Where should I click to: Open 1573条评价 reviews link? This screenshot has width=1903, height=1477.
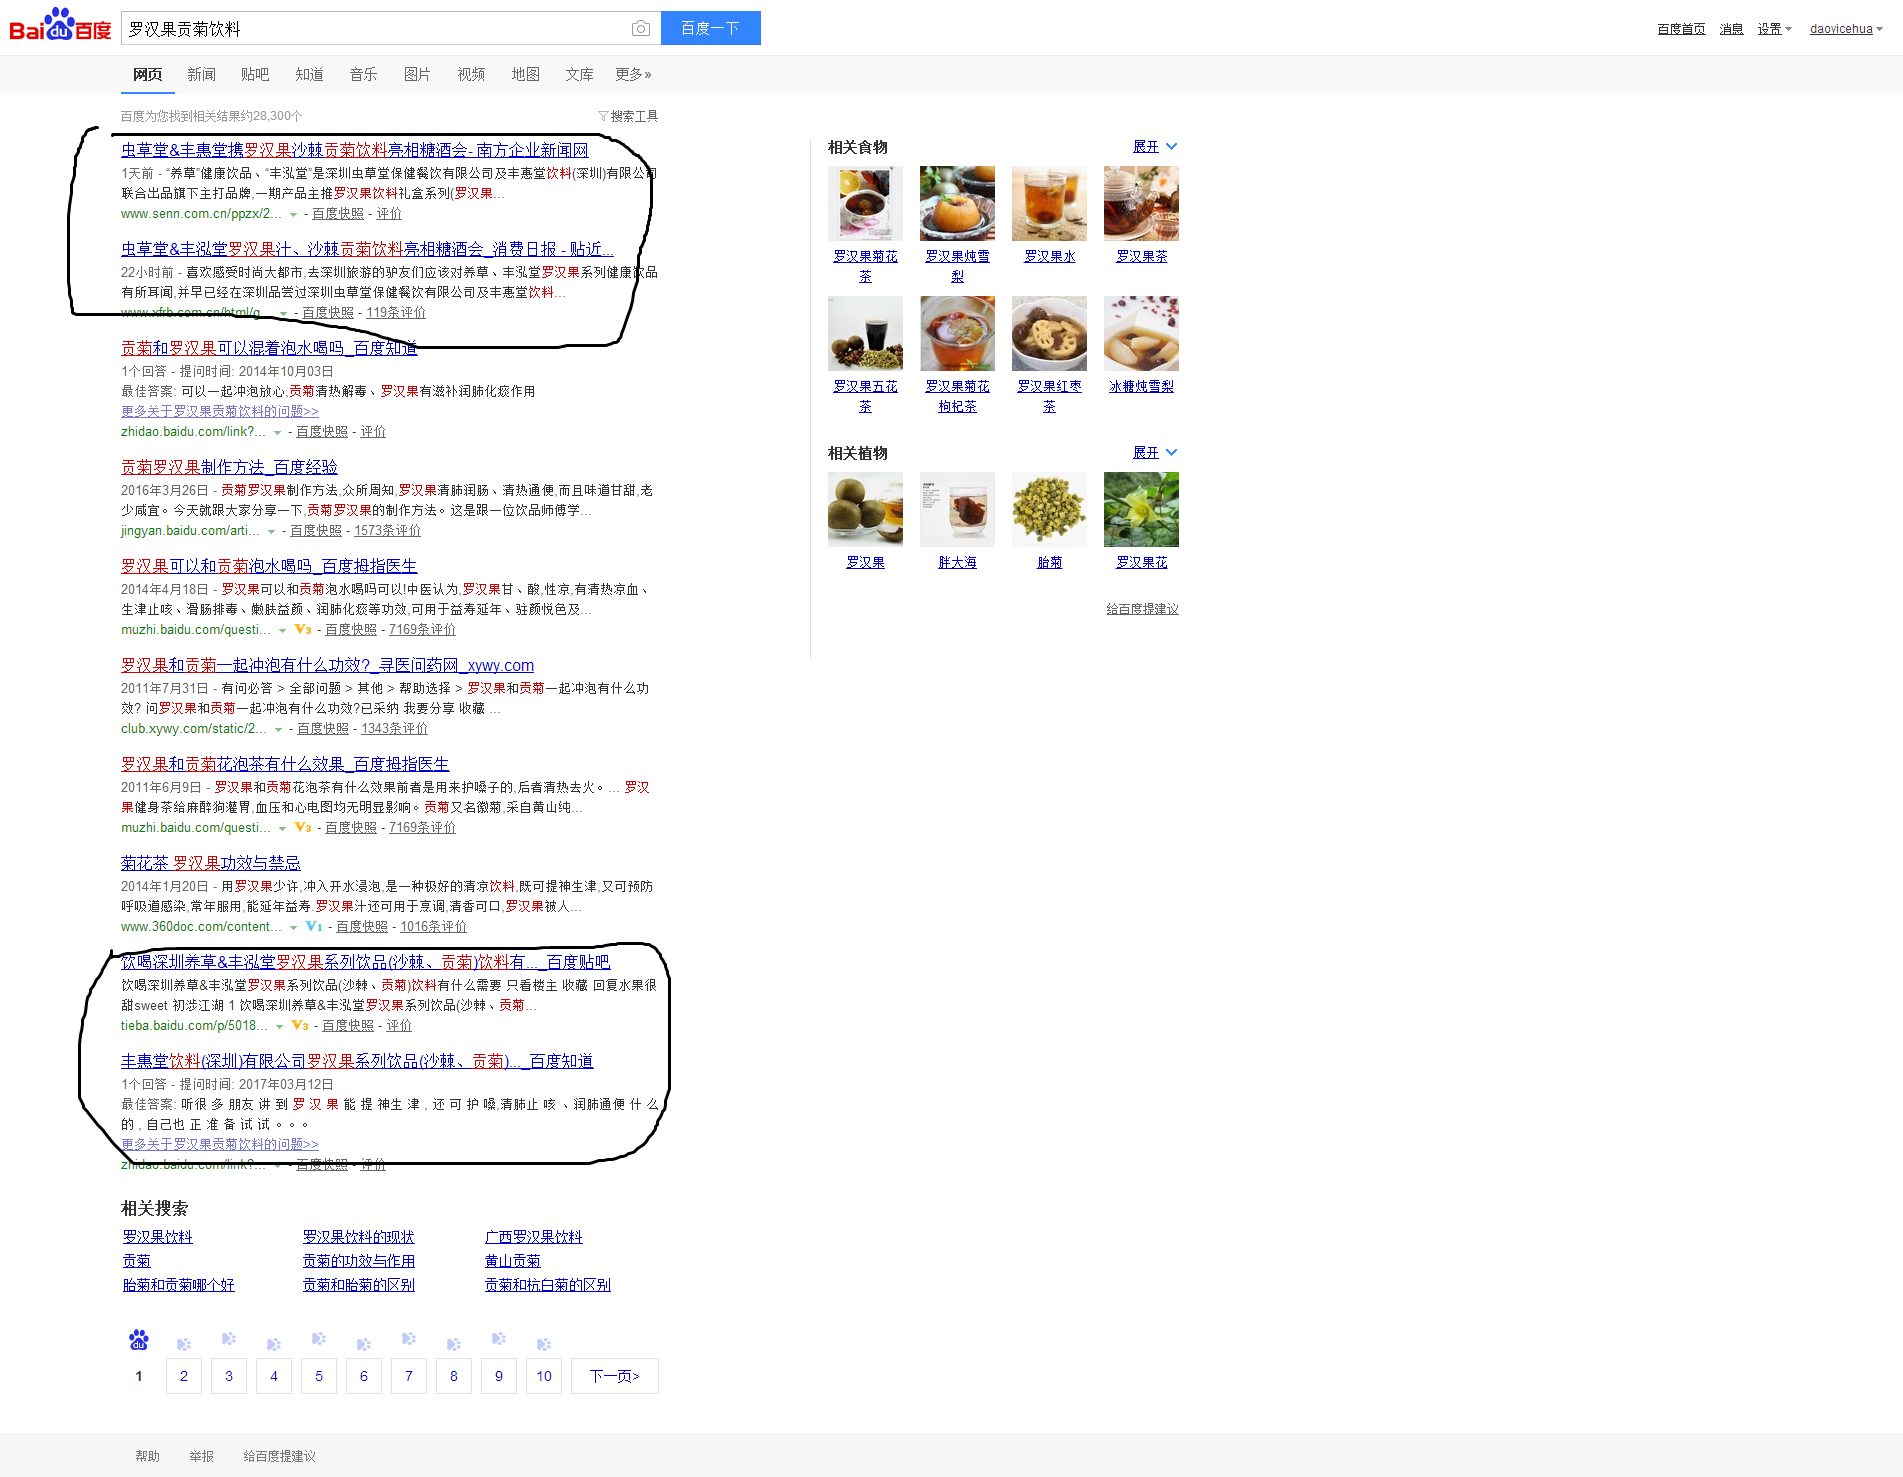click(x=387, y=531)
